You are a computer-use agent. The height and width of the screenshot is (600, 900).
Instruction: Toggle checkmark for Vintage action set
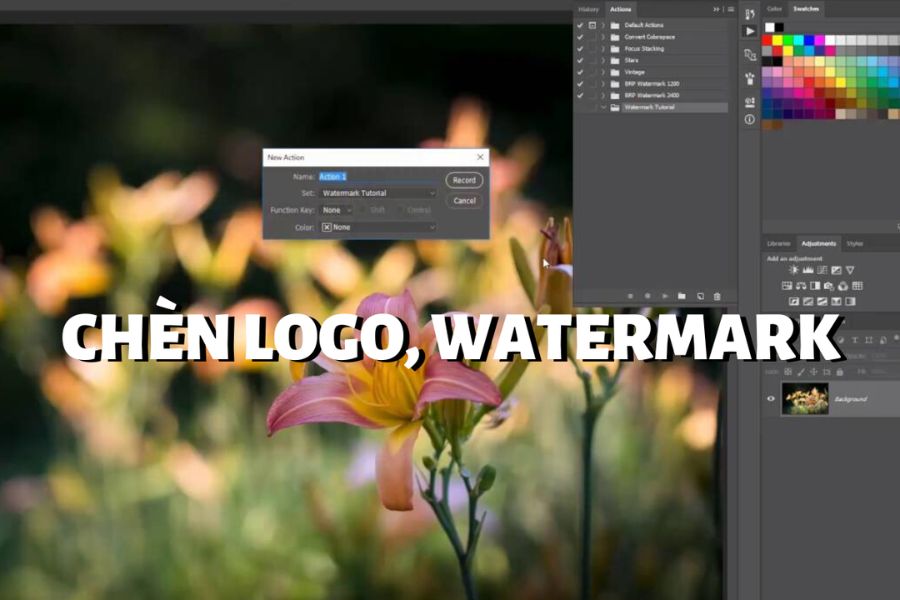pyautogui.click(x=580, y=72)
